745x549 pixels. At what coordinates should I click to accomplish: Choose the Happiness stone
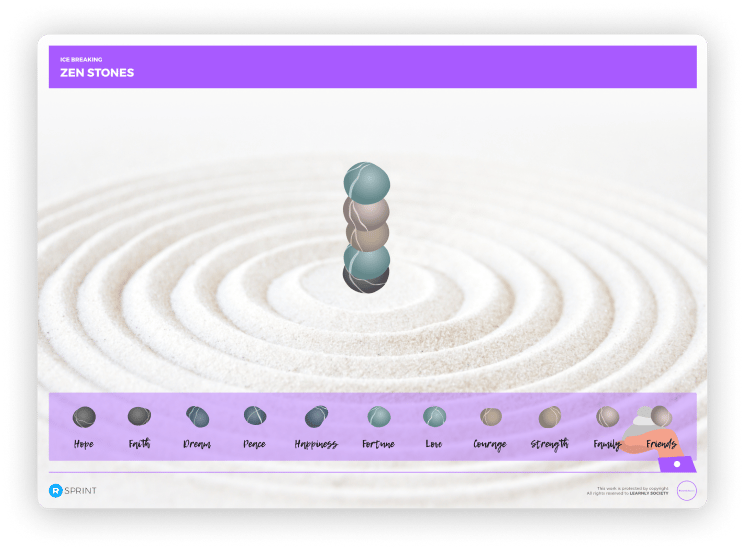(316, 416)
